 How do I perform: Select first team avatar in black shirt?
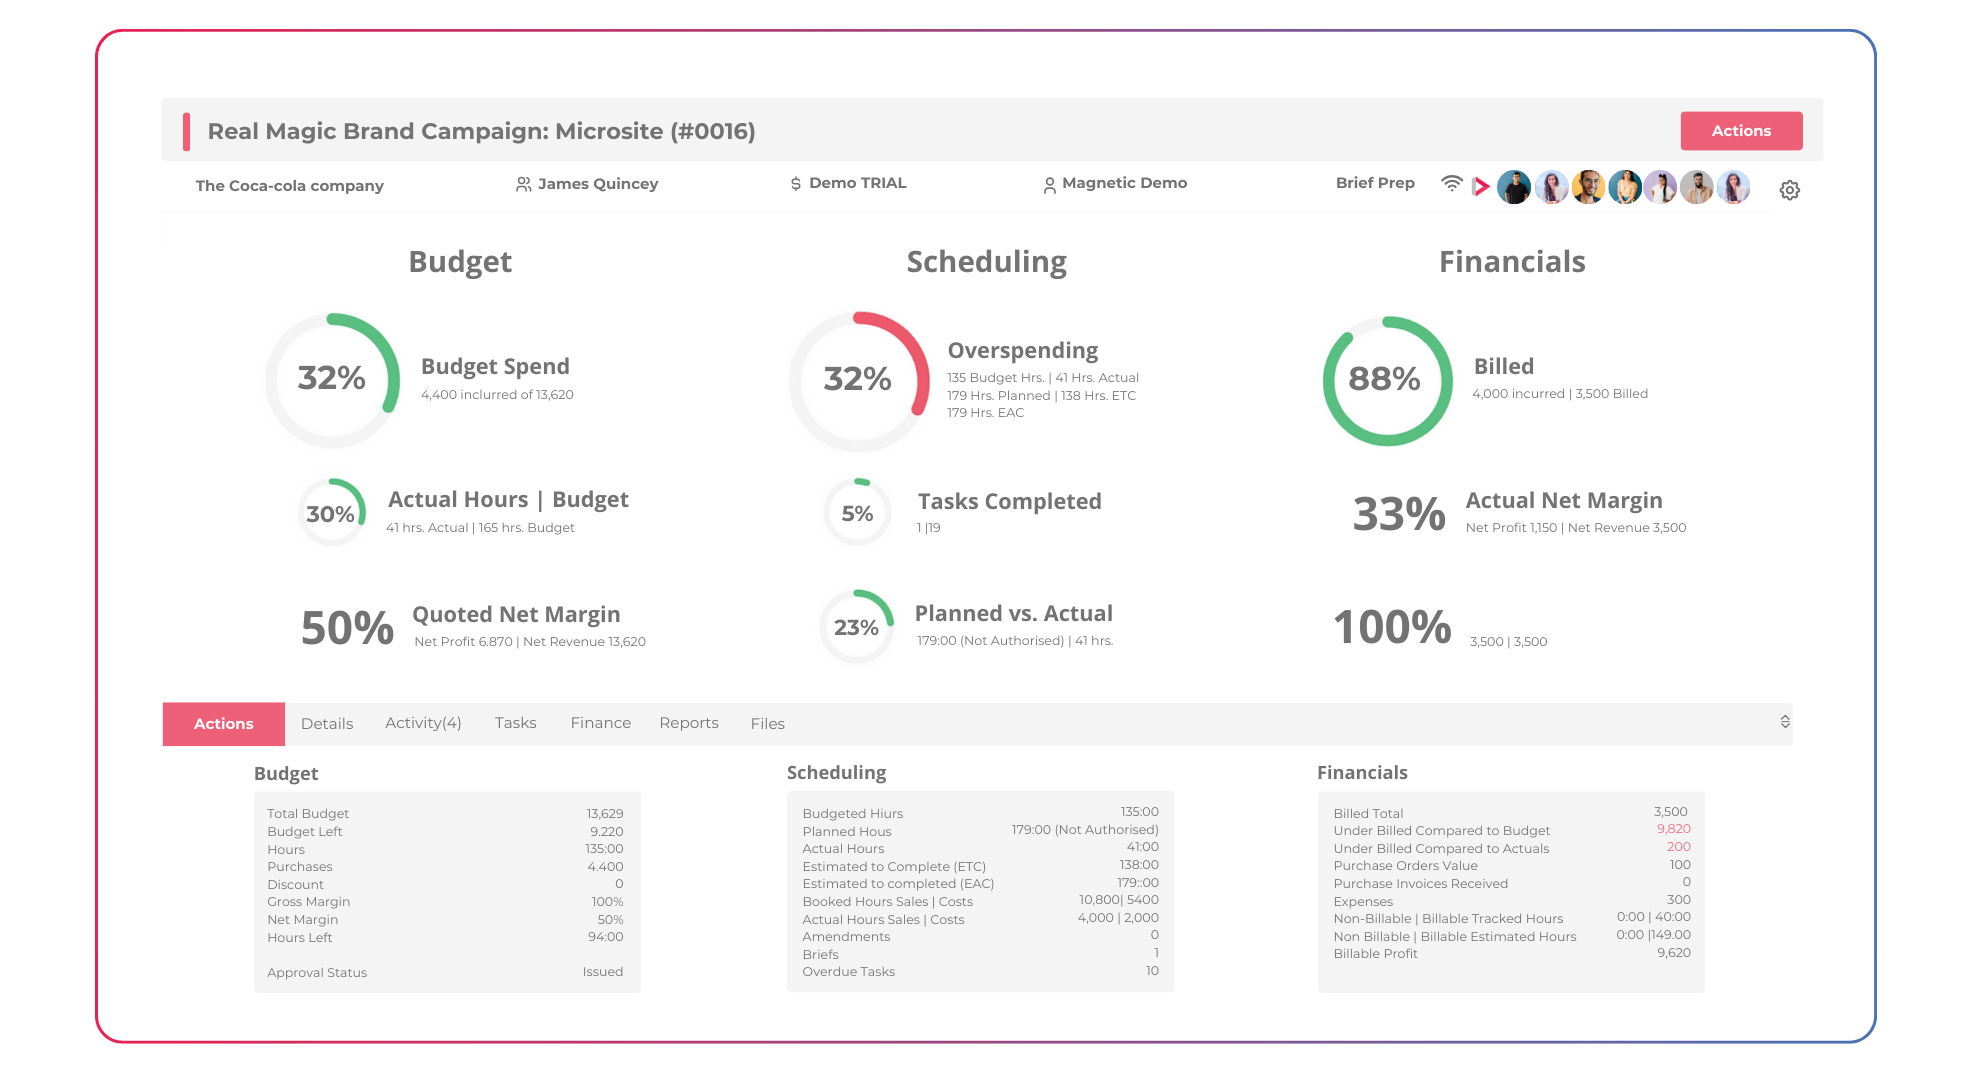pos(1514,187)
